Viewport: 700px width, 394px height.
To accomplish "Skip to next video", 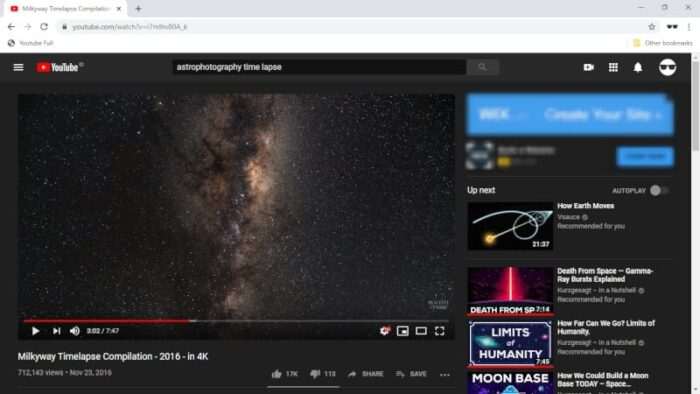I will [56, 331].
